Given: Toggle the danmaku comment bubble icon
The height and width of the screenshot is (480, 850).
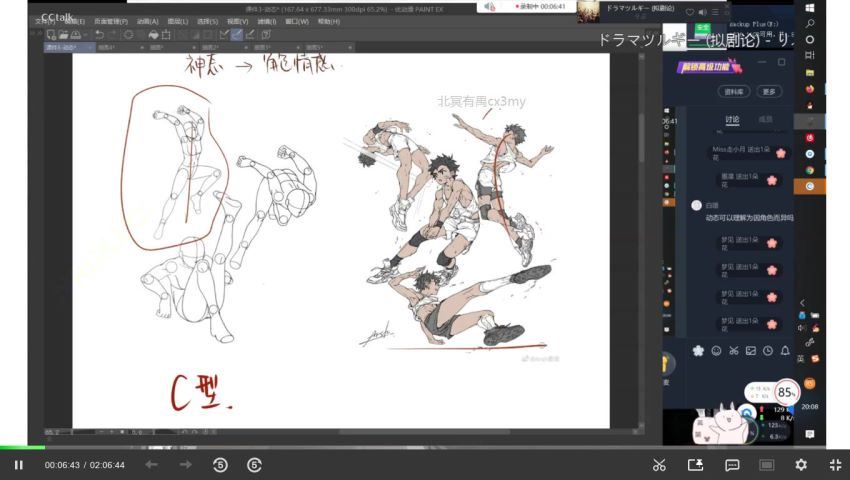Looking at the screenshot, I should pos(732,465).
